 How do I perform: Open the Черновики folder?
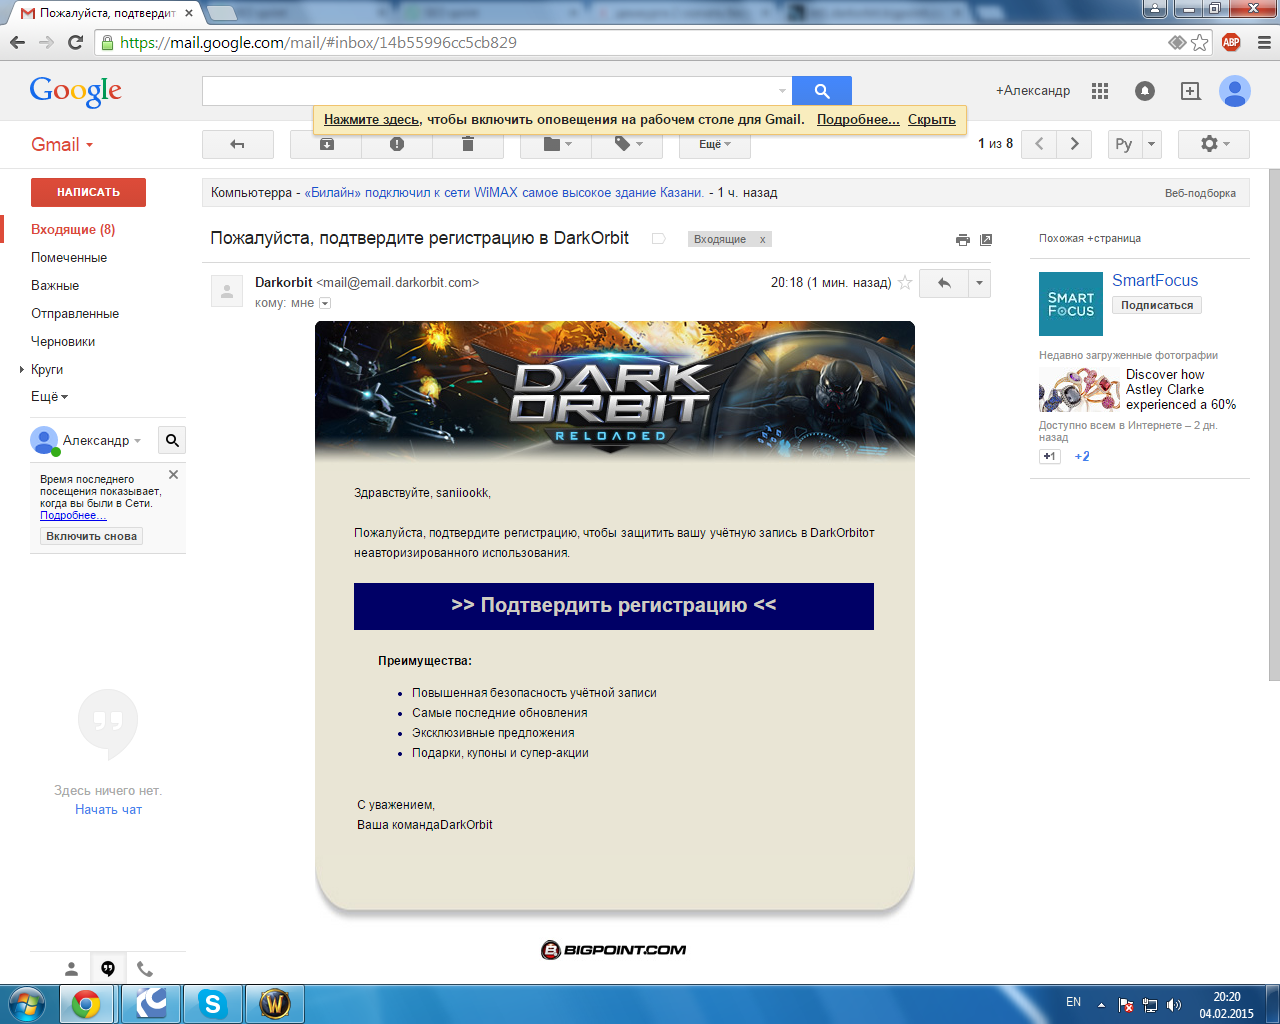[x=63, y=342]
